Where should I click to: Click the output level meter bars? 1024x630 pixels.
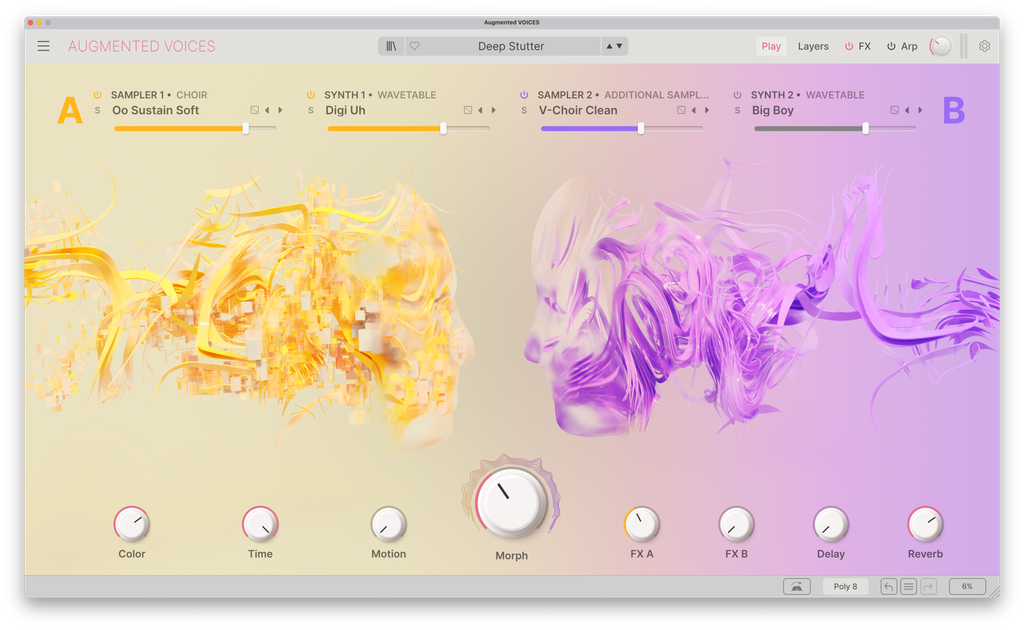coord(963,46)
